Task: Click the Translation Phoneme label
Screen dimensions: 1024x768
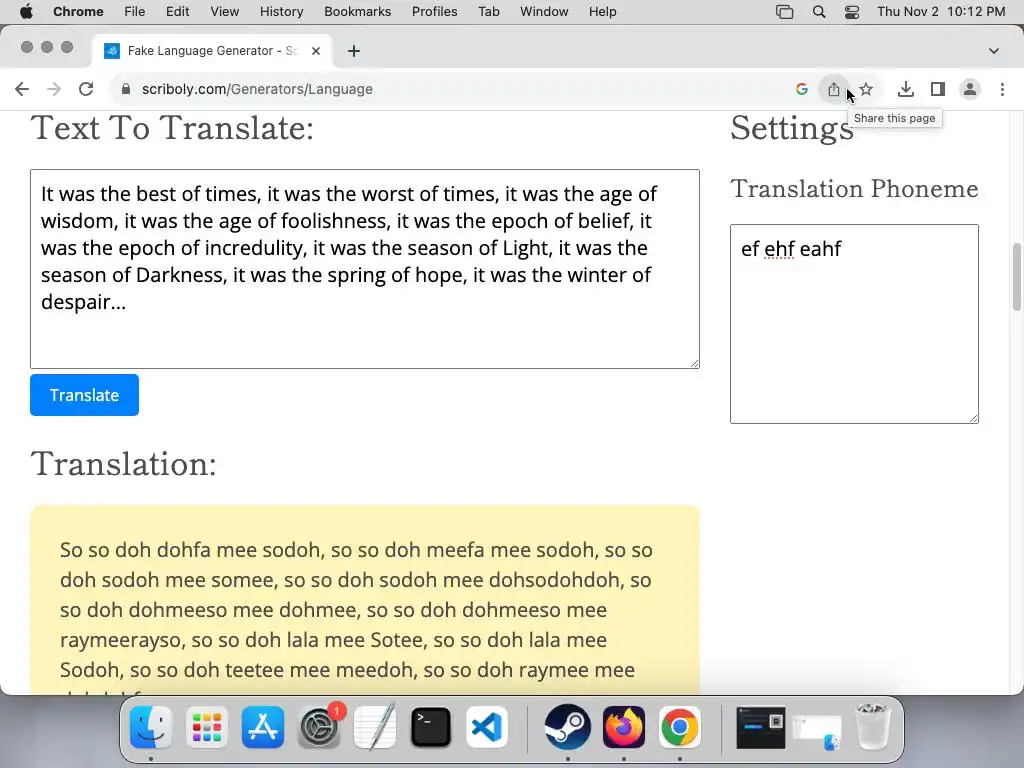Action: point(854,188)
